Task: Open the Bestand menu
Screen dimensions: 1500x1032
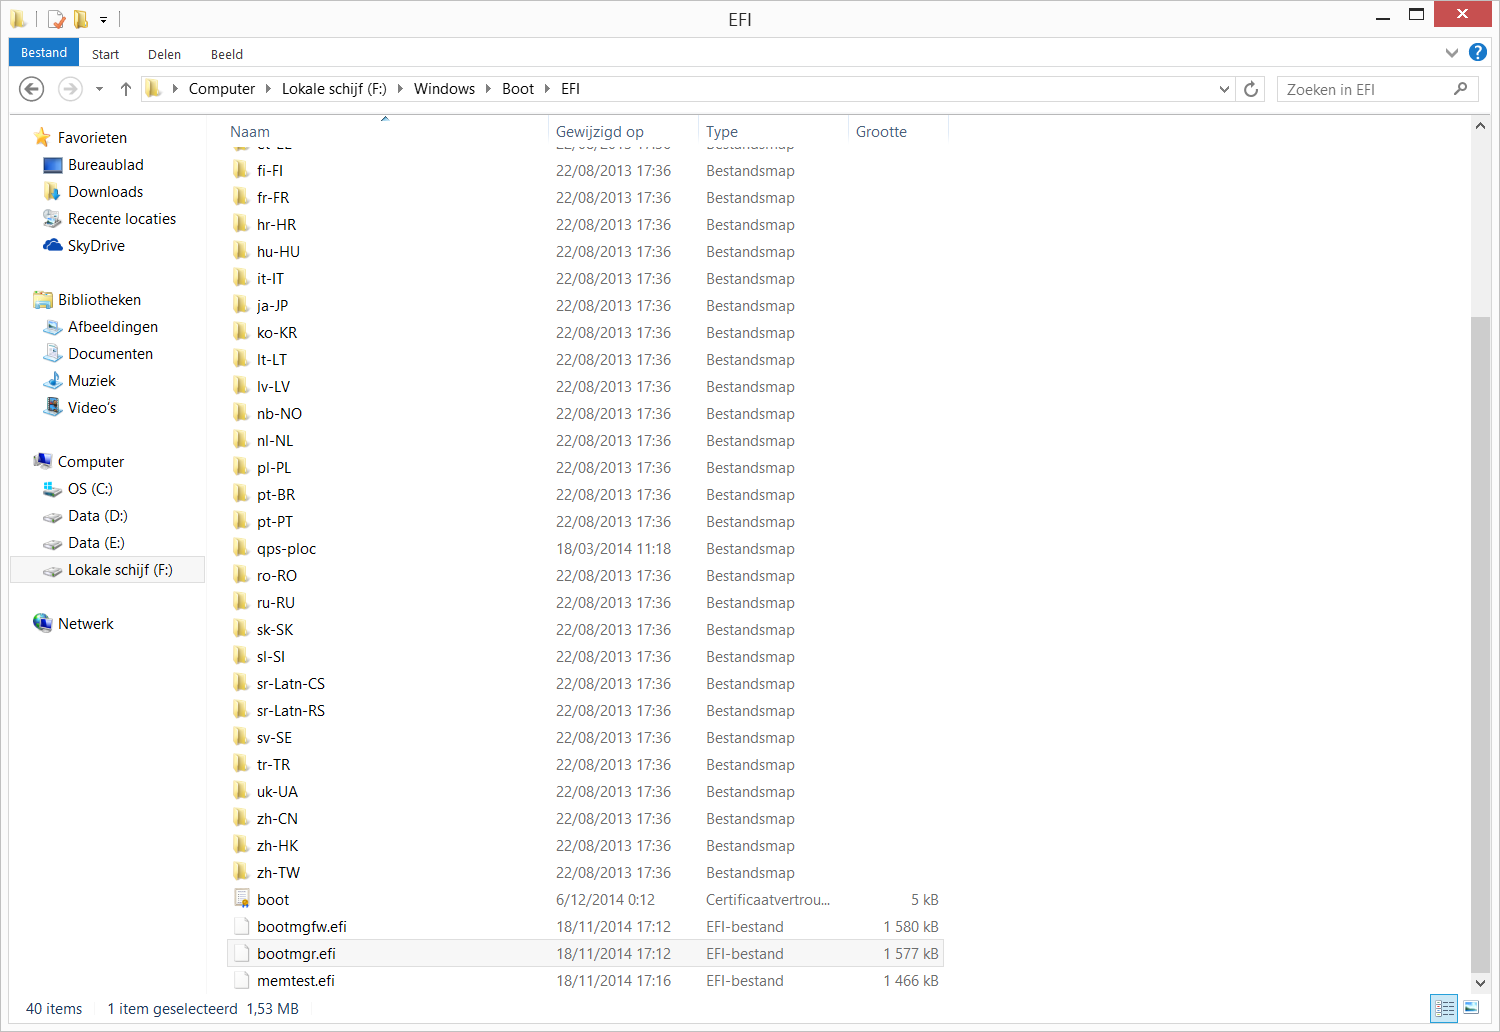Action: pos(44,53)
